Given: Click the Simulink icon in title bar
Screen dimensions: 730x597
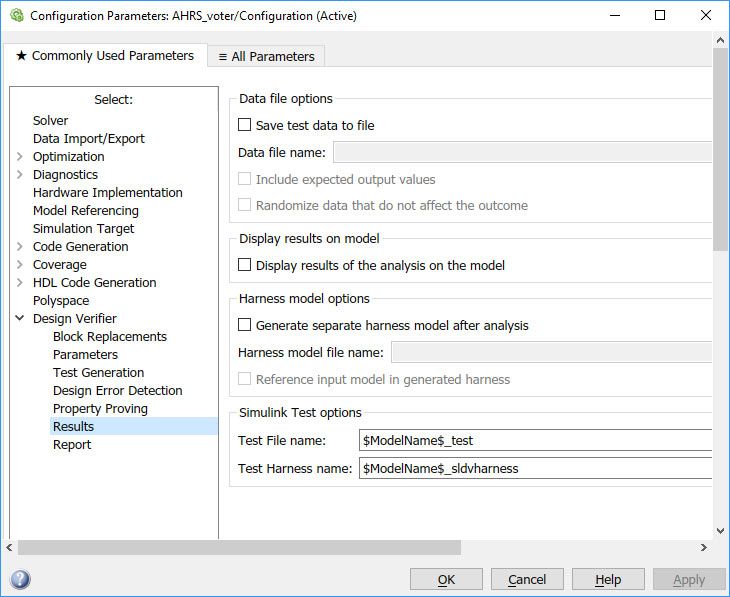Looking at the screenshot, I should pos(16,16).
